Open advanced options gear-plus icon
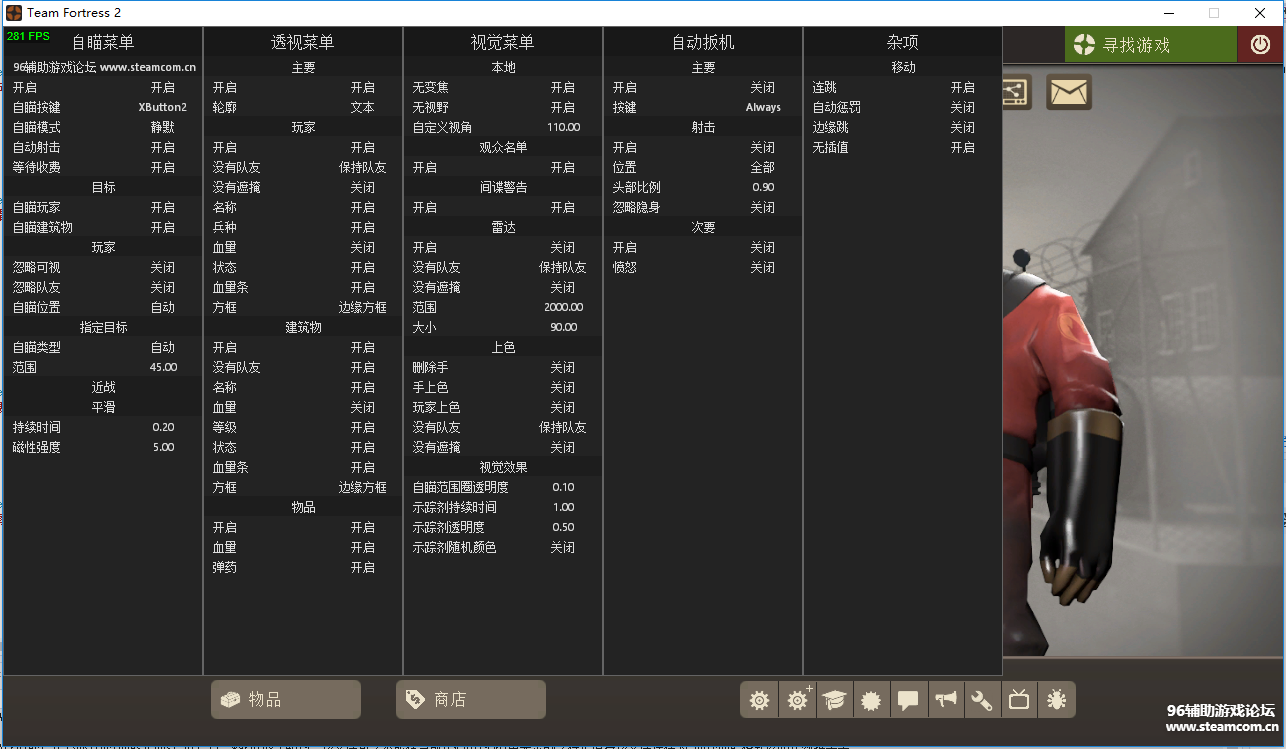The height and width of the screenshot is (749, 1286). click(797, 700)
